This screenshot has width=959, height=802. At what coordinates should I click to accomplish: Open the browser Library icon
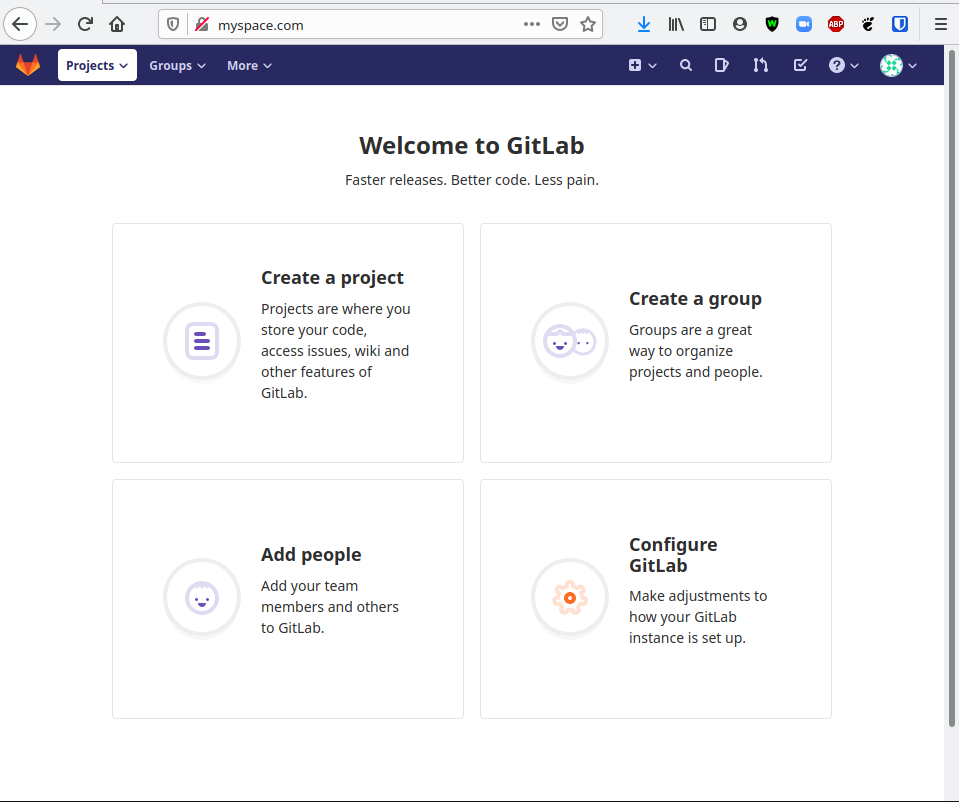pyautogui.click(x=676, y=24)
